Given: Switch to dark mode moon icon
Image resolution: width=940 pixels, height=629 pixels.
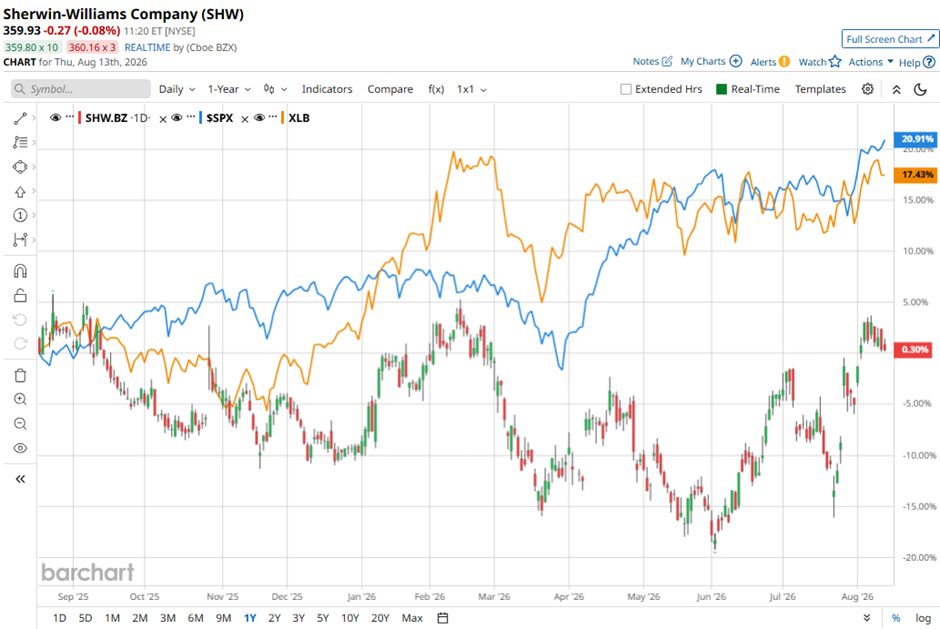Looking at the screenshot, I should pos(920,89).
